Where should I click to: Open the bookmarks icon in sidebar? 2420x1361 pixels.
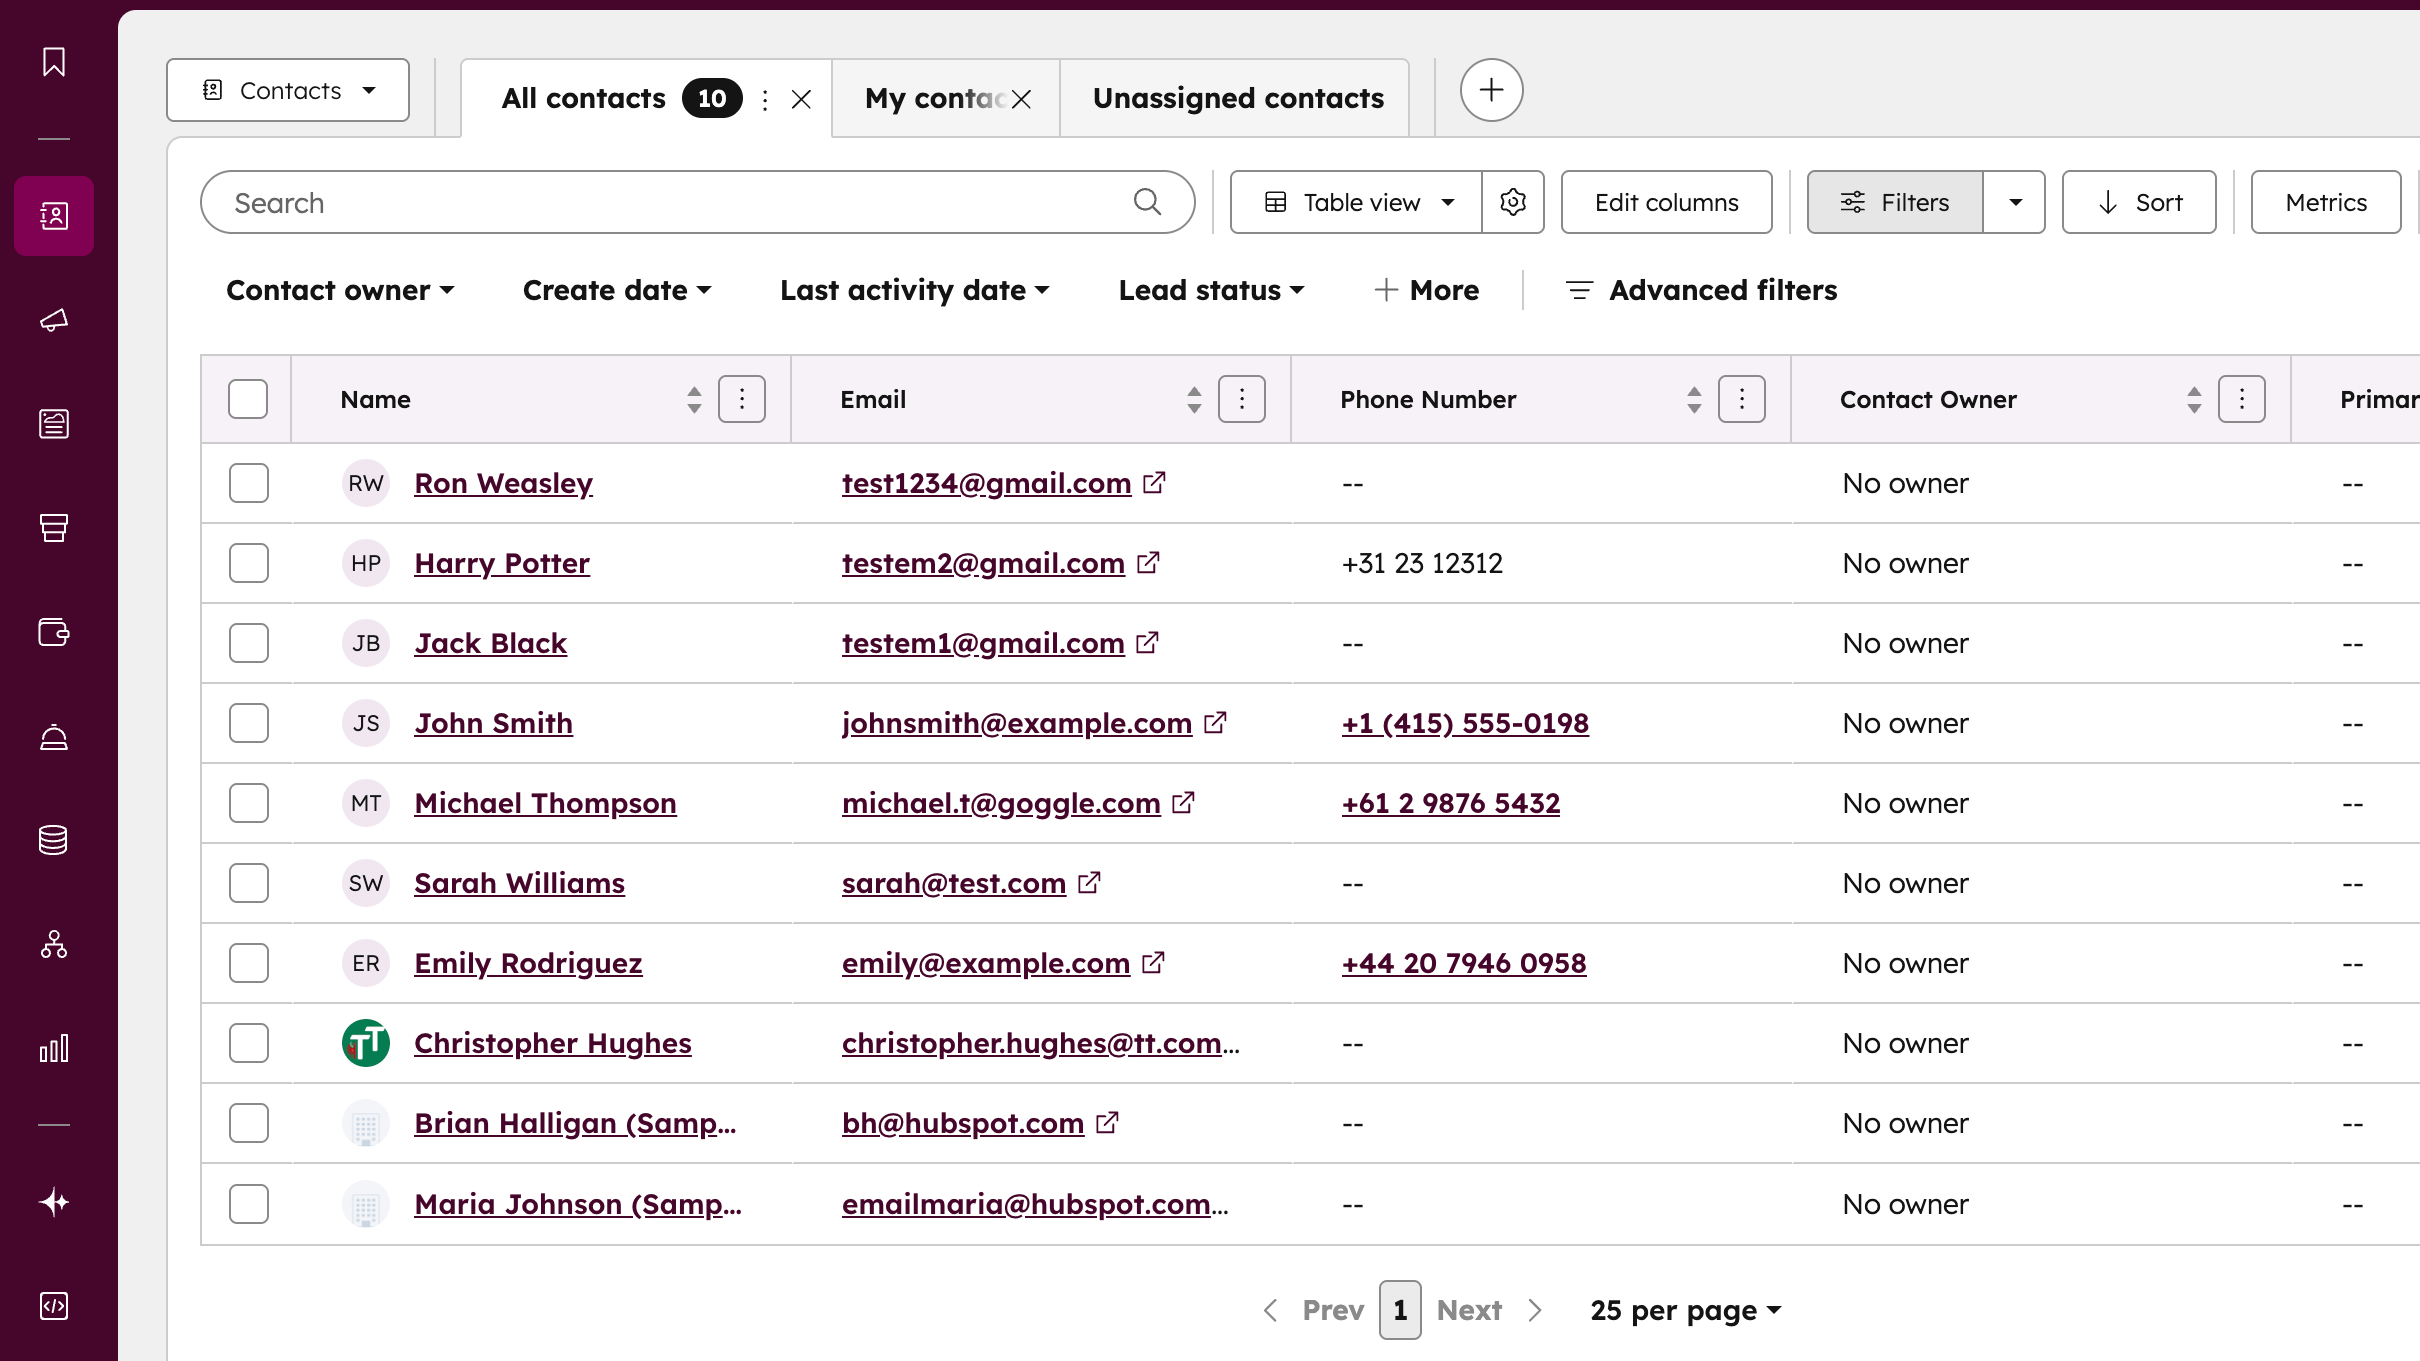pyautogui.click(x=54, y=62)
